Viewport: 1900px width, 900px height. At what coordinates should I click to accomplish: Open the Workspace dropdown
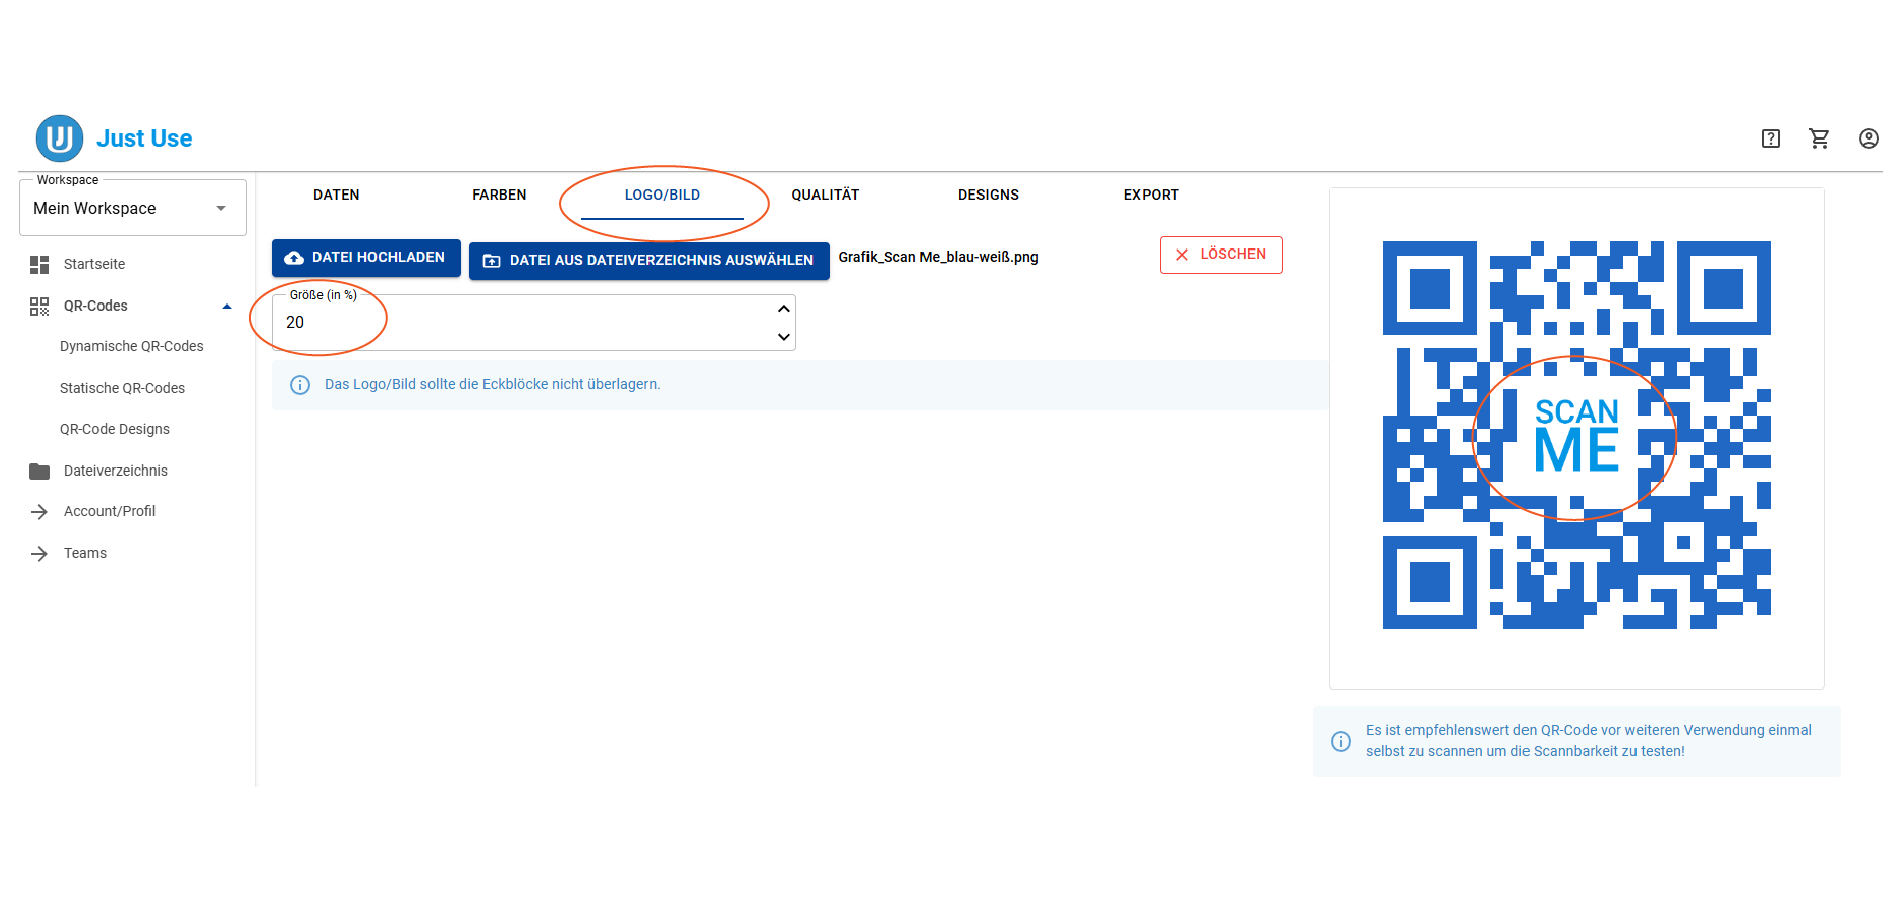click(133, 208)
